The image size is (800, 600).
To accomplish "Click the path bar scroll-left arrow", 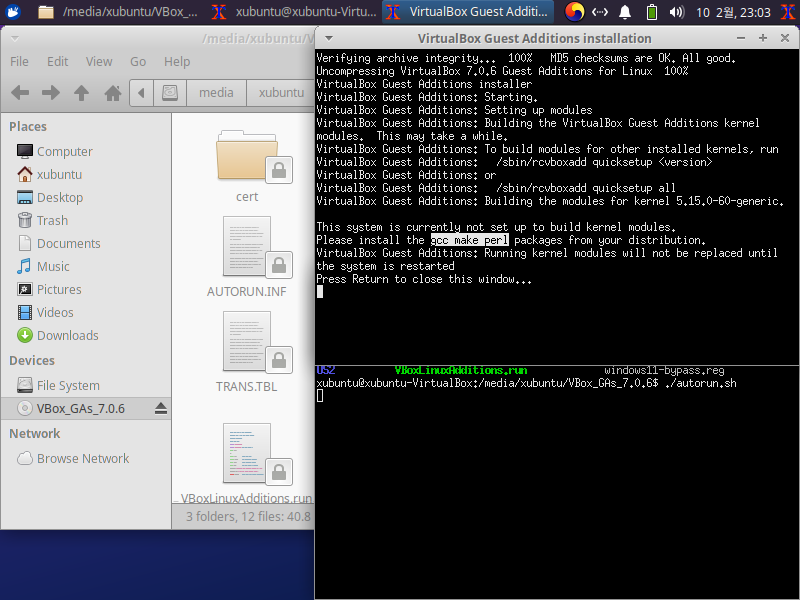I will tap(141, 93).
